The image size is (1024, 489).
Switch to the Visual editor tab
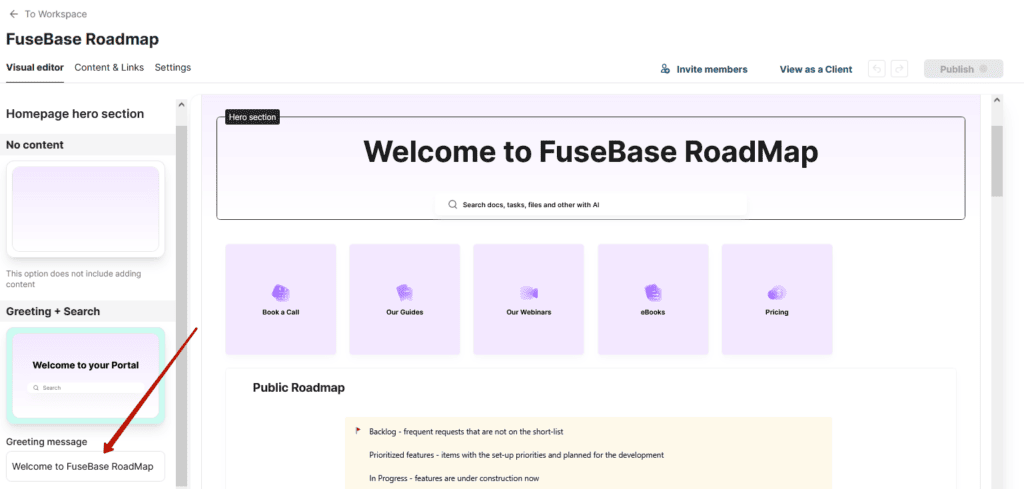(x=35, y=67)
